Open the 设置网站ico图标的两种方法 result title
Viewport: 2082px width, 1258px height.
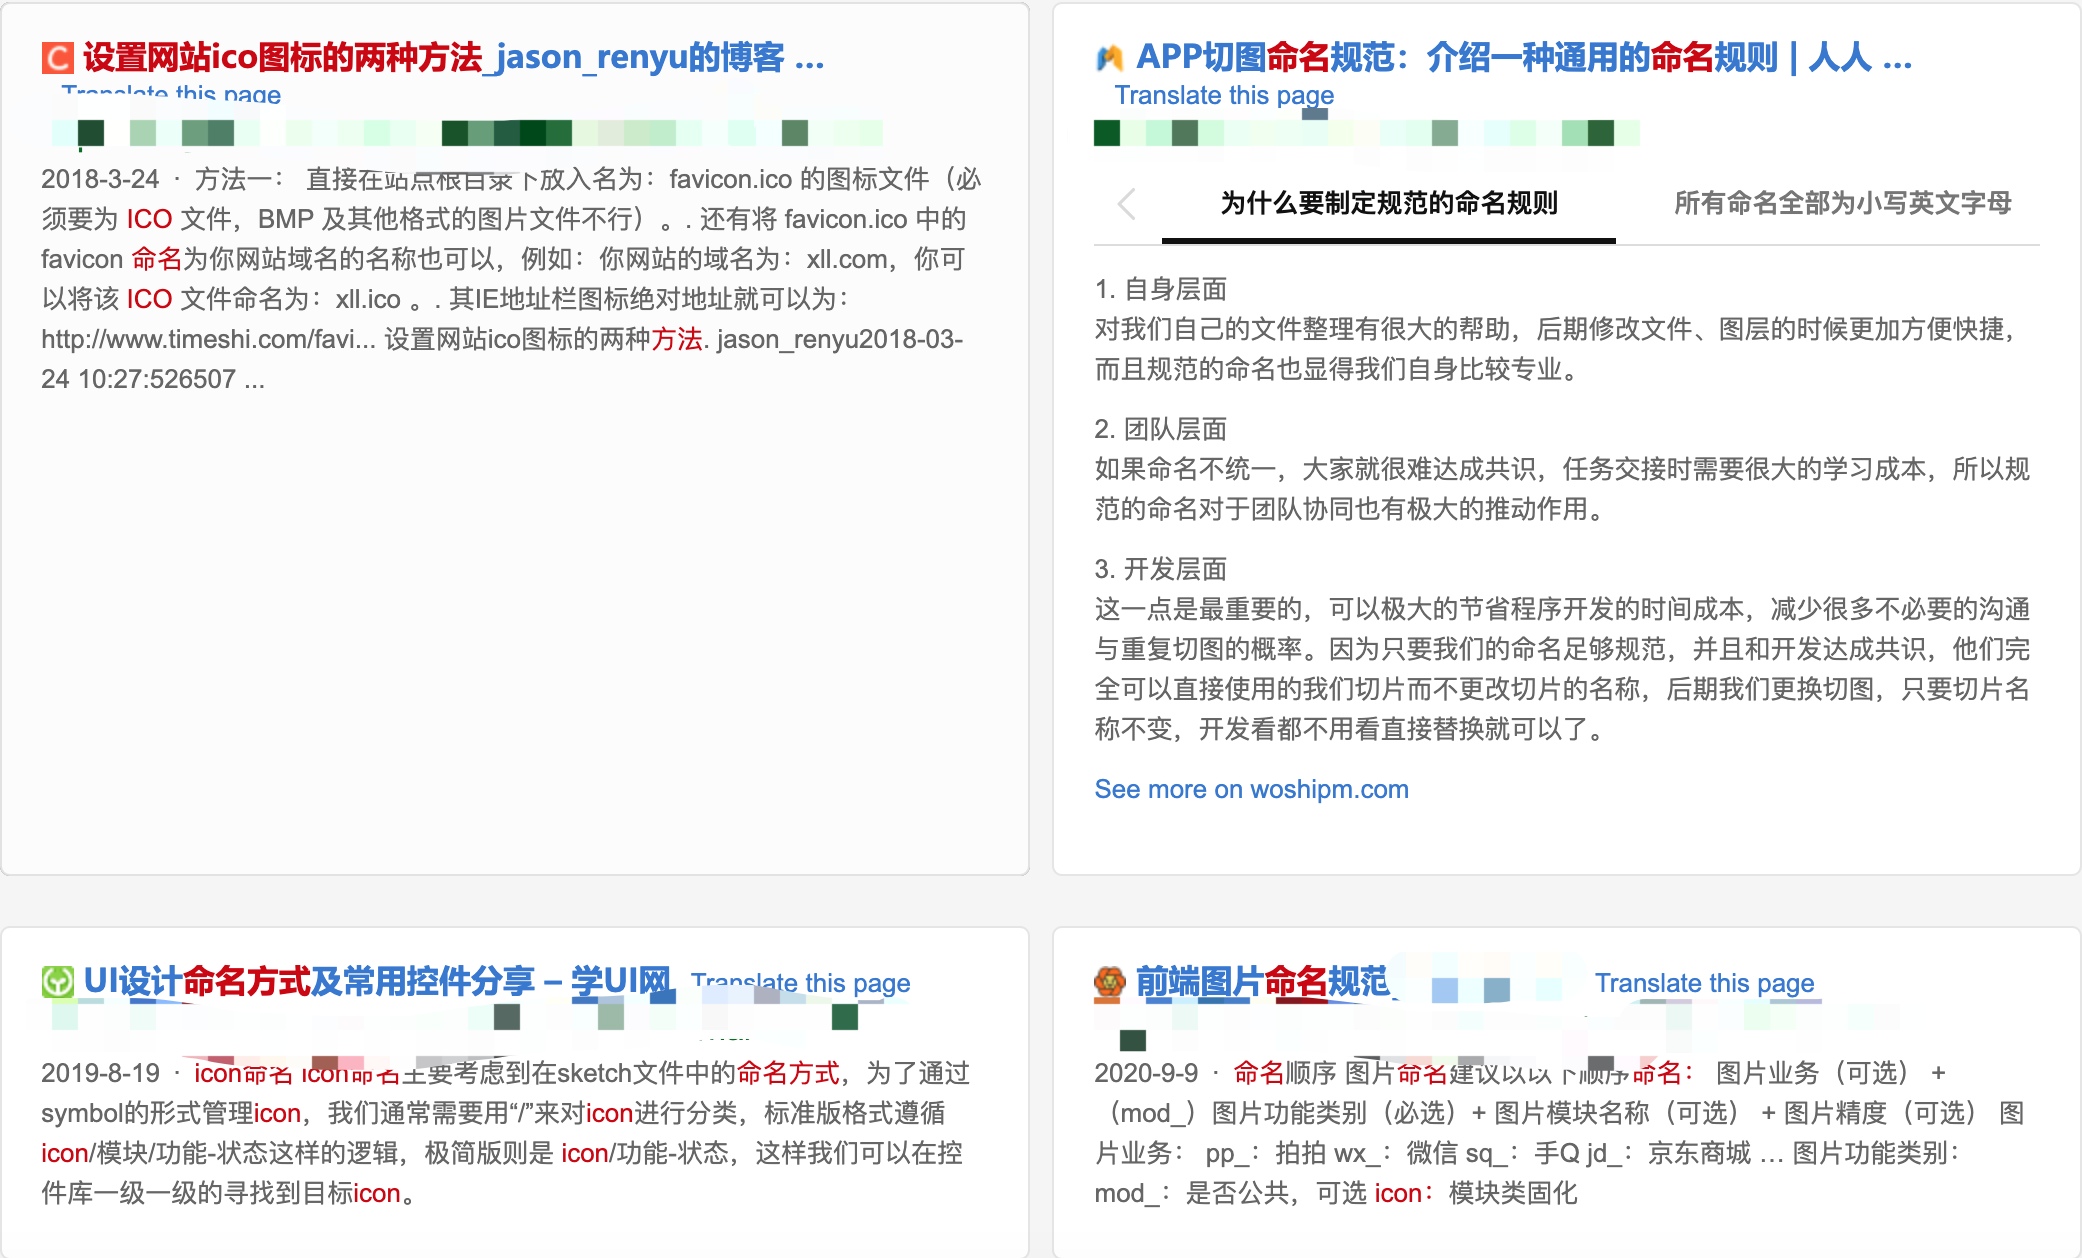coord(452,58)
